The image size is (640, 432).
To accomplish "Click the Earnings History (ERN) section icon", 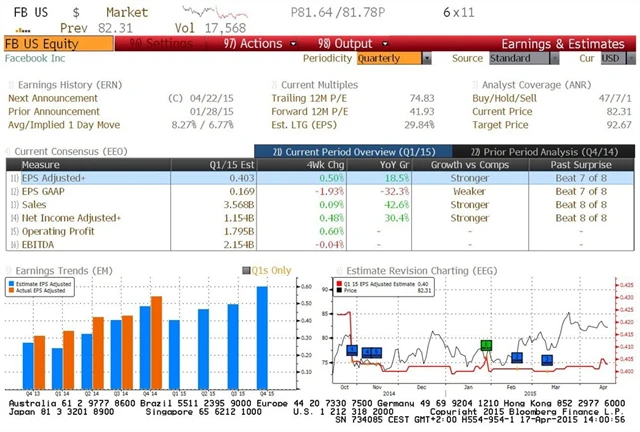I will coord(11,84).
